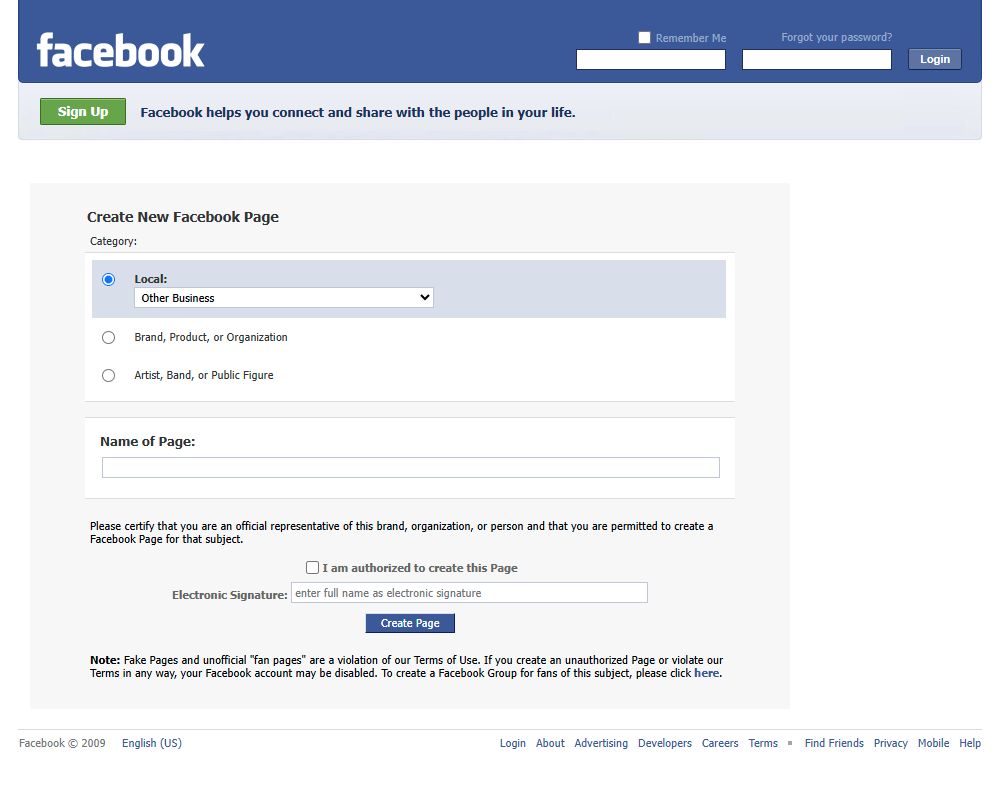Follow the 'here' link in the note
This screenshot has height=800, width=1000.
point(707,673)
